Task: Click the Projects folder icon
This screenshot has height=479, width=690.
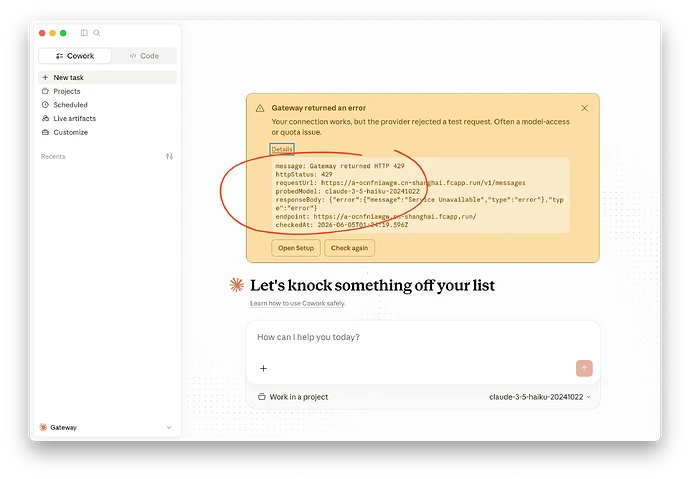Action: 45,91
